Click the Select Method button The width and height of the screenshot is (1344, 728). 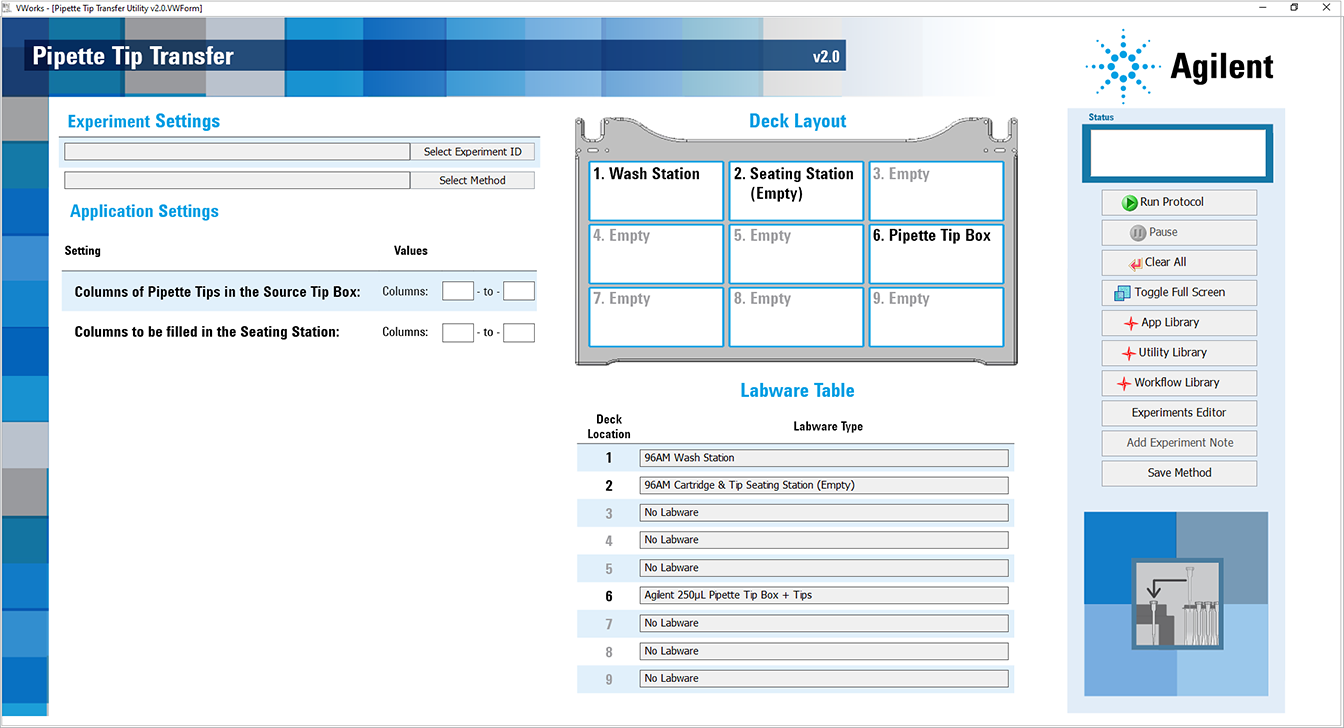click(x=472, y=181)
